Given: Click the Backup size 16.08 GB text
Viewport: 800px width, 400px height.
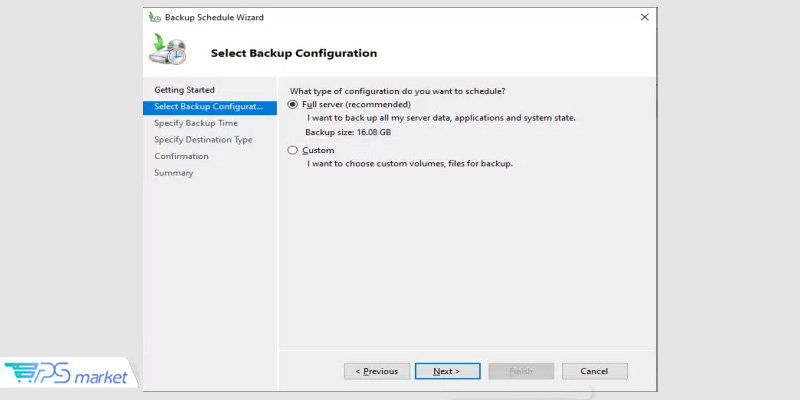Looking at the screenshot, I should (x=348, y=131).
